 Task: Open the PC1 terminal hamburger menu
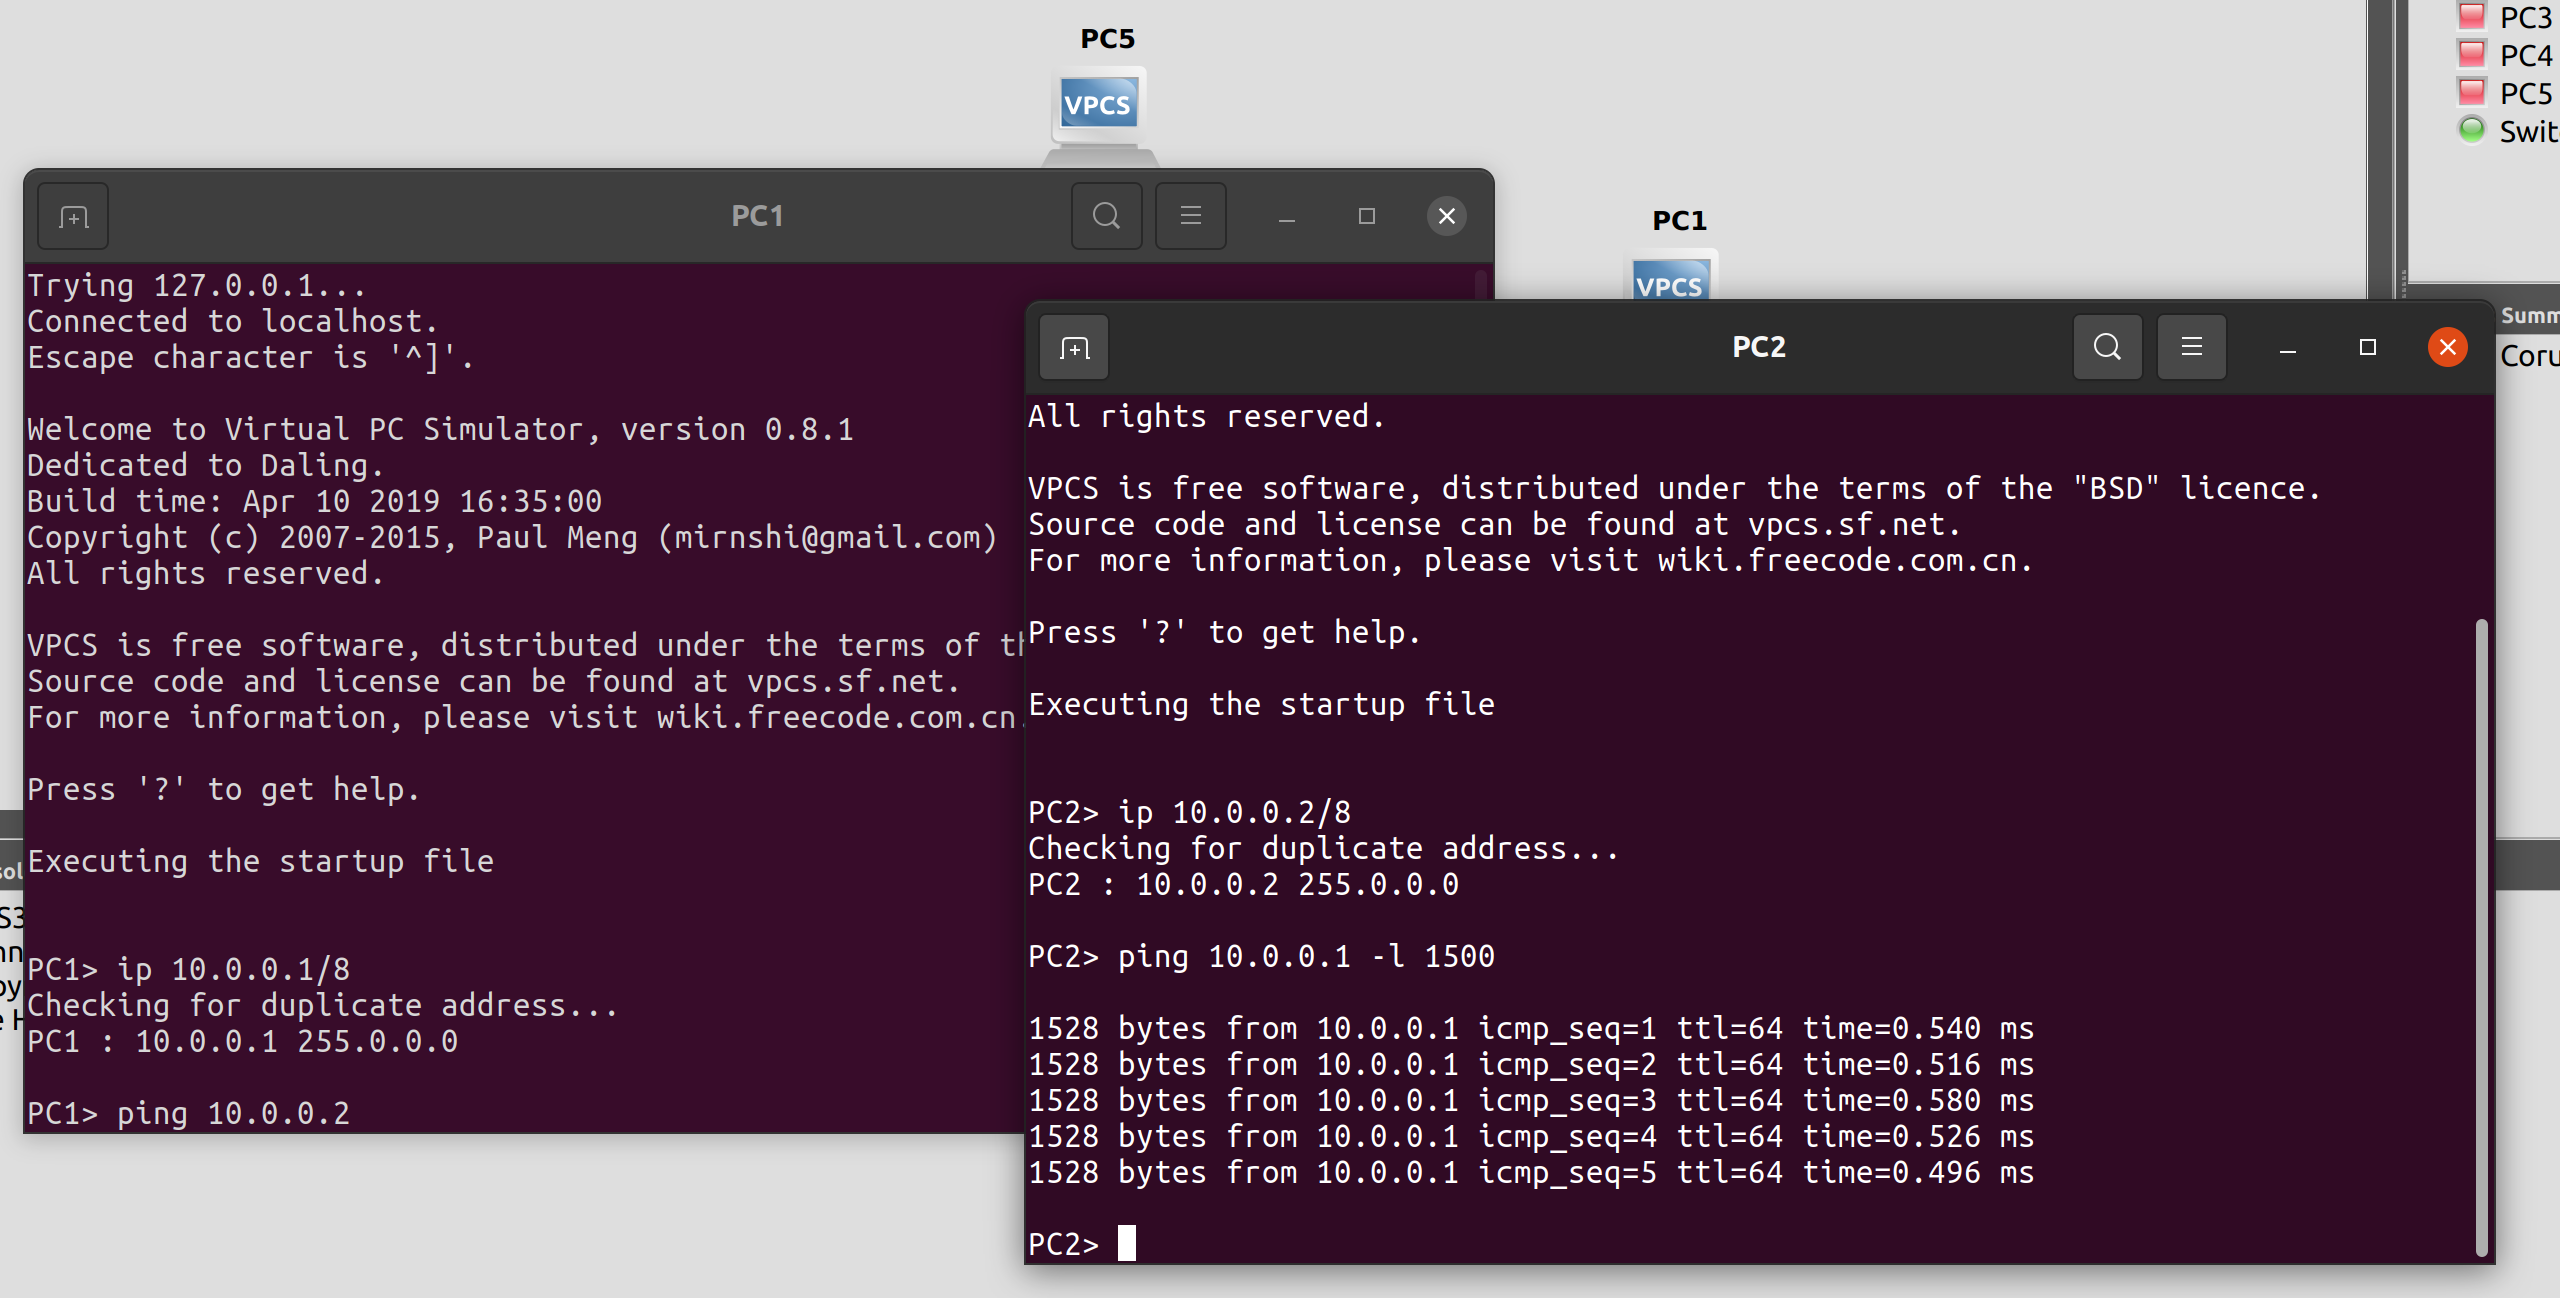pyautogui.click(x=1190, y=215)
